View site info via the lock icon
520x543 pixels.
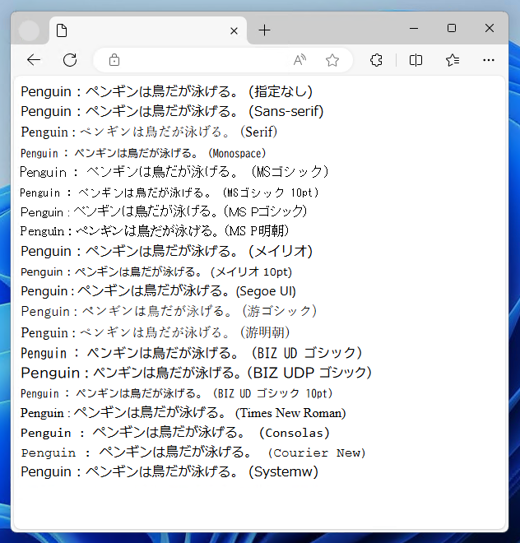pyautogui.click(x=114, y=60)
